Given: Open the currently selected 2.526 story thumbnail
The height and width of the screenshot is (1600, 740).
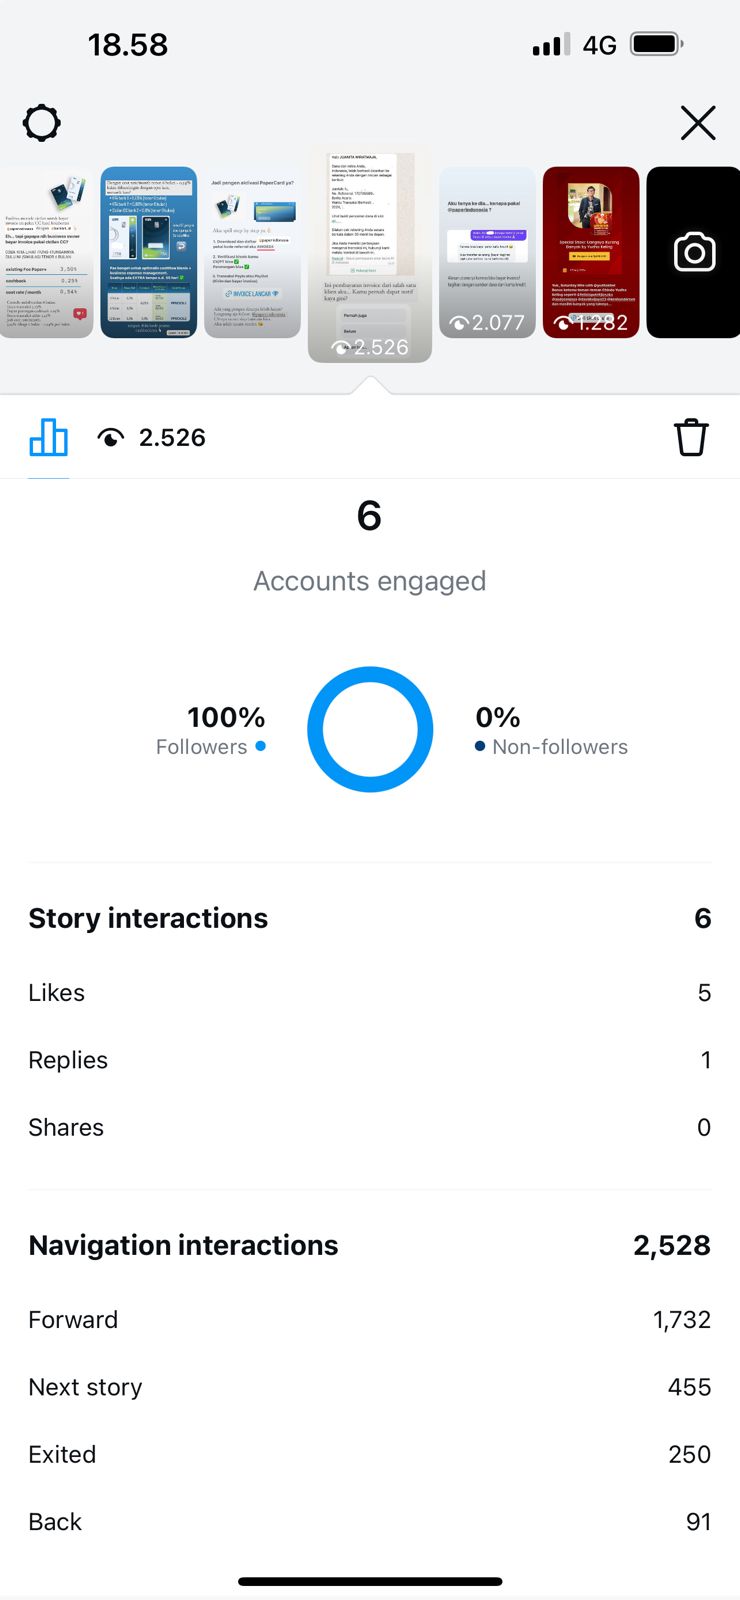Looking at the screenshot, I should click(x=370, y=255).
